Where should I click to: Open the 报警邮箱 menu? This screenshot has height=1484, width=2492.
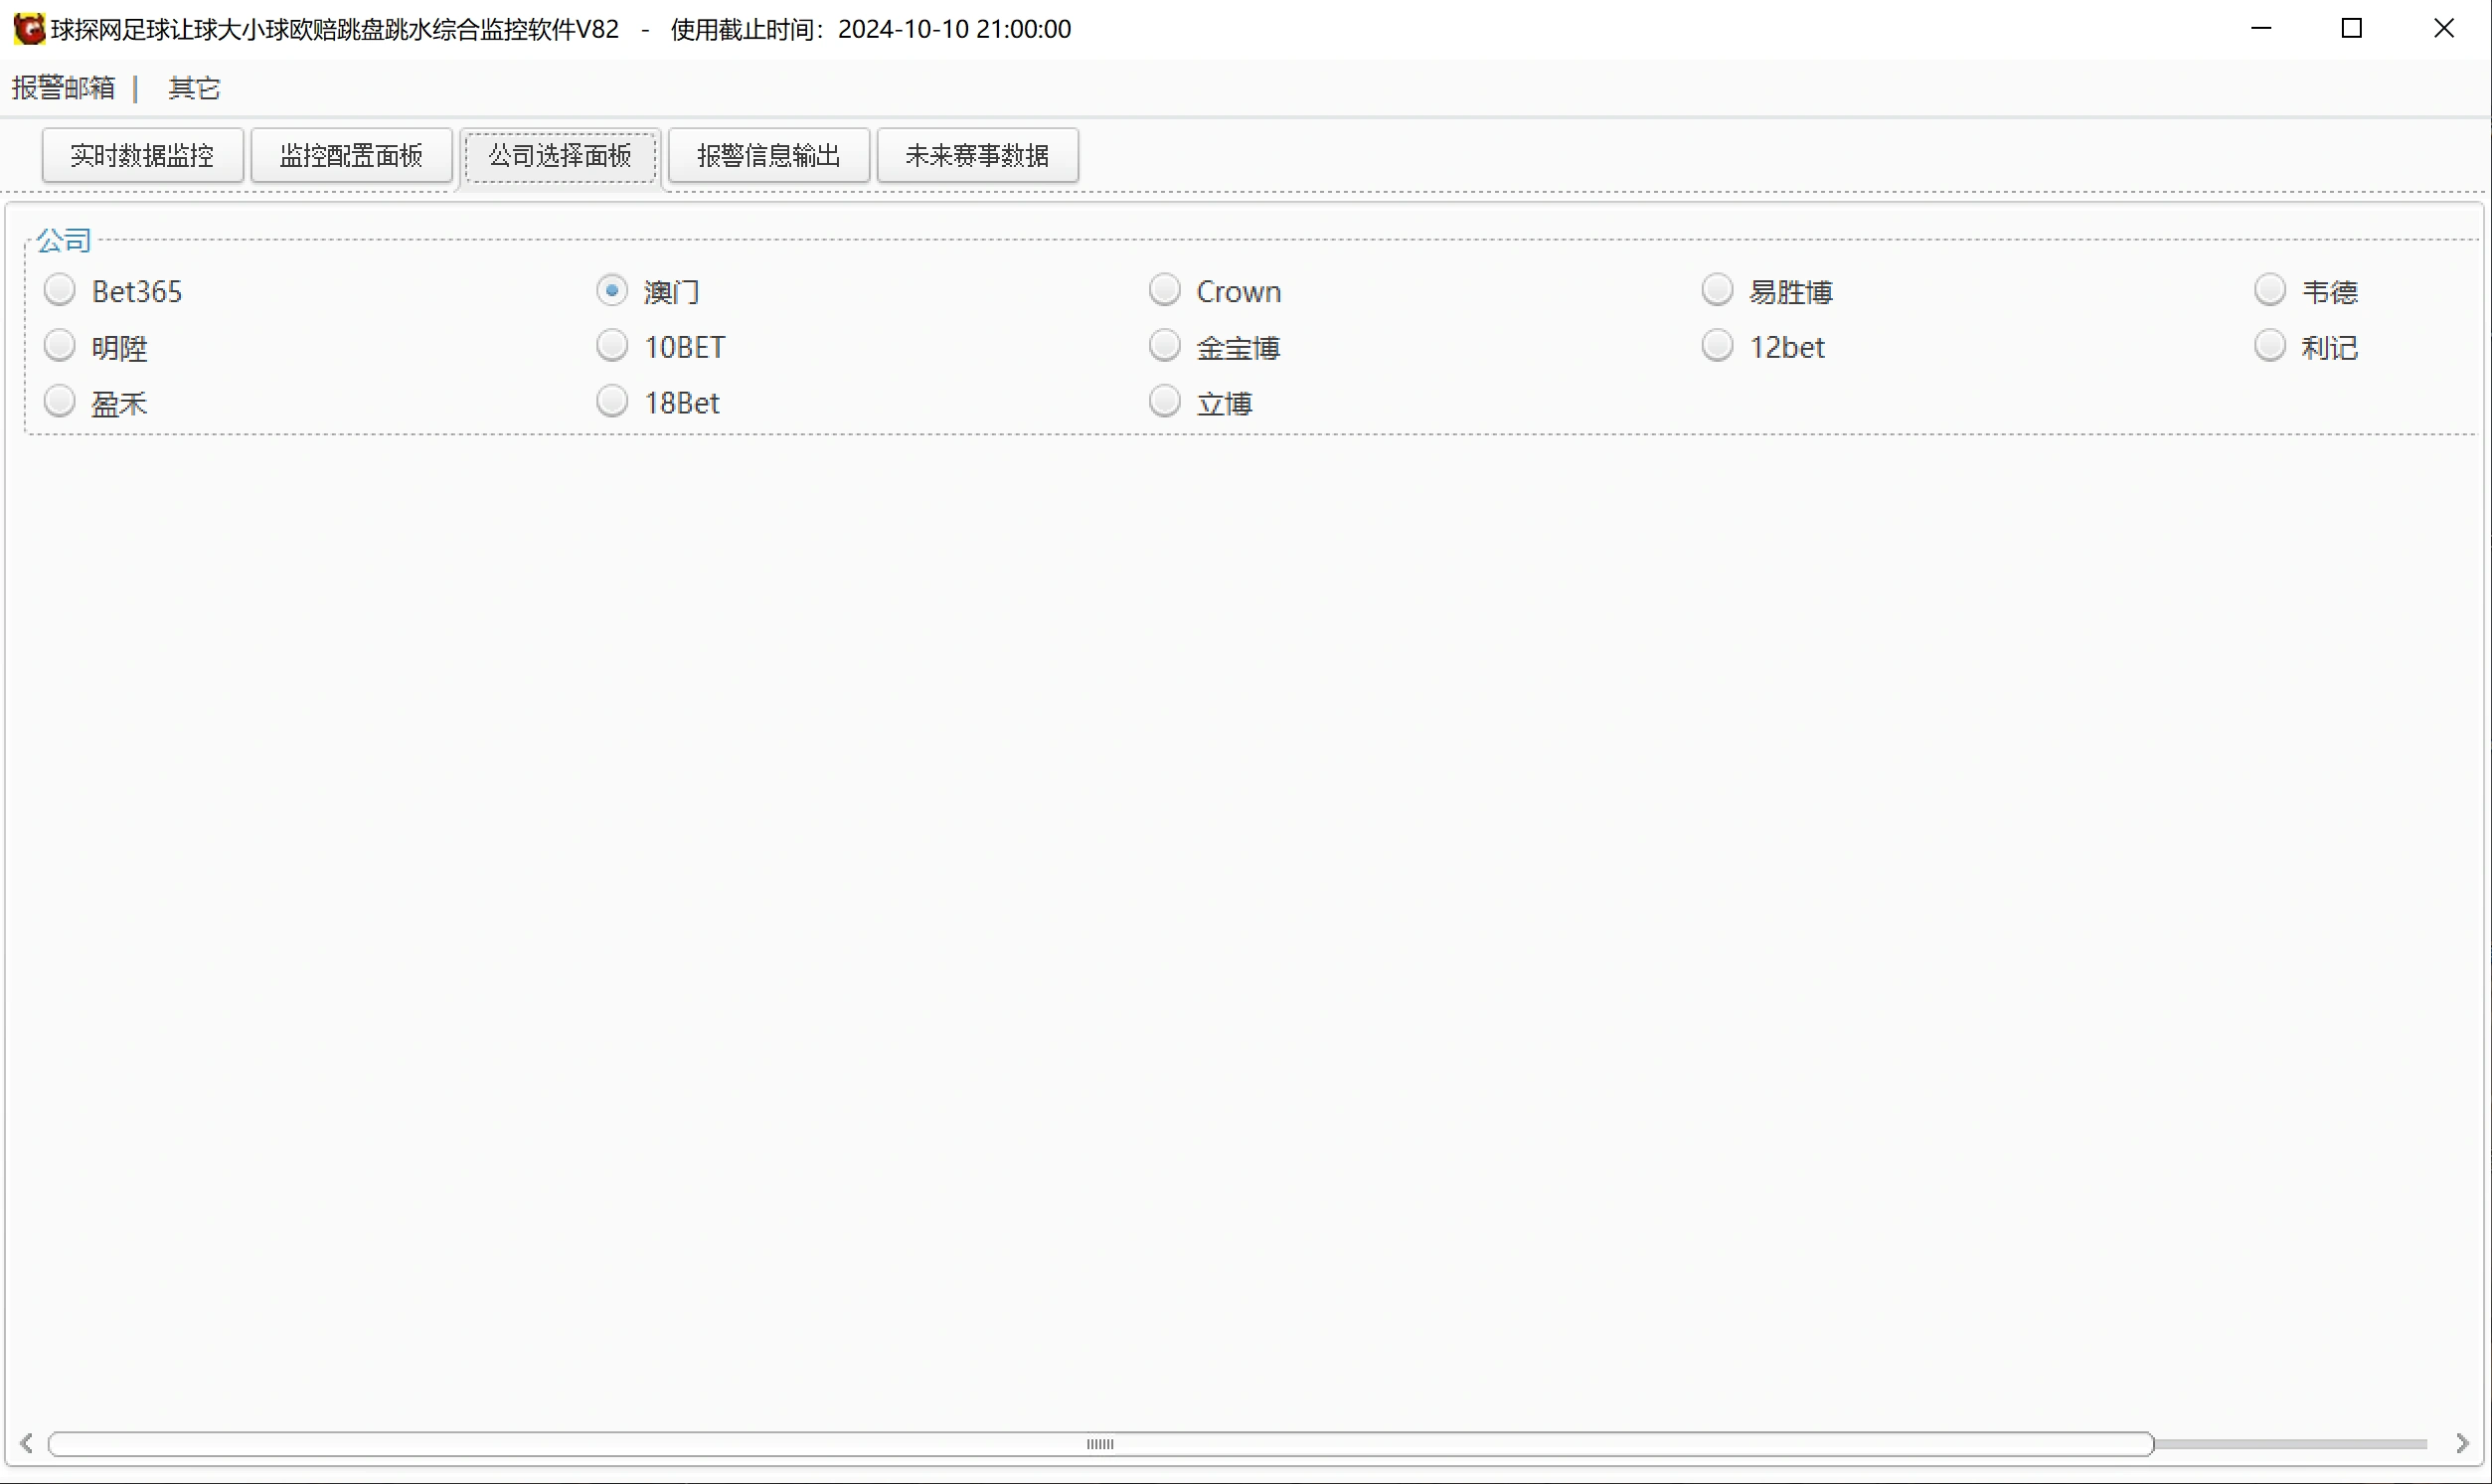click(x=63, y=88)
